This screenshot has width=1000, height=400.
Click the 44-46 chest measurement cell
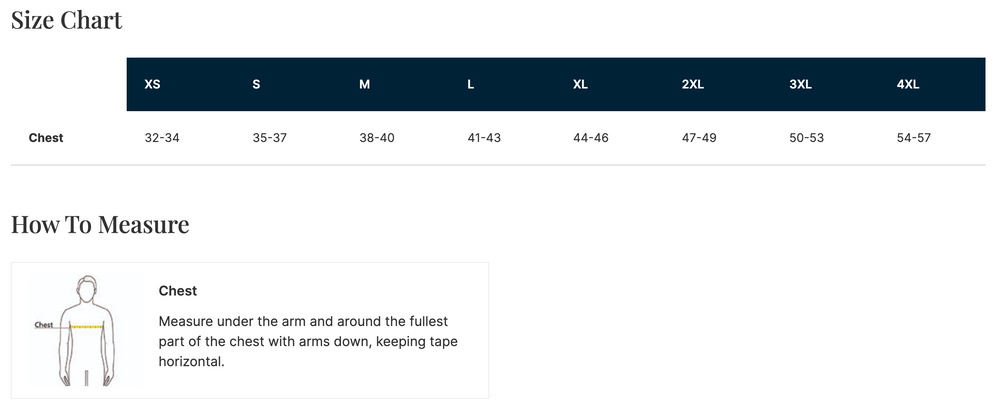point(591,138)
